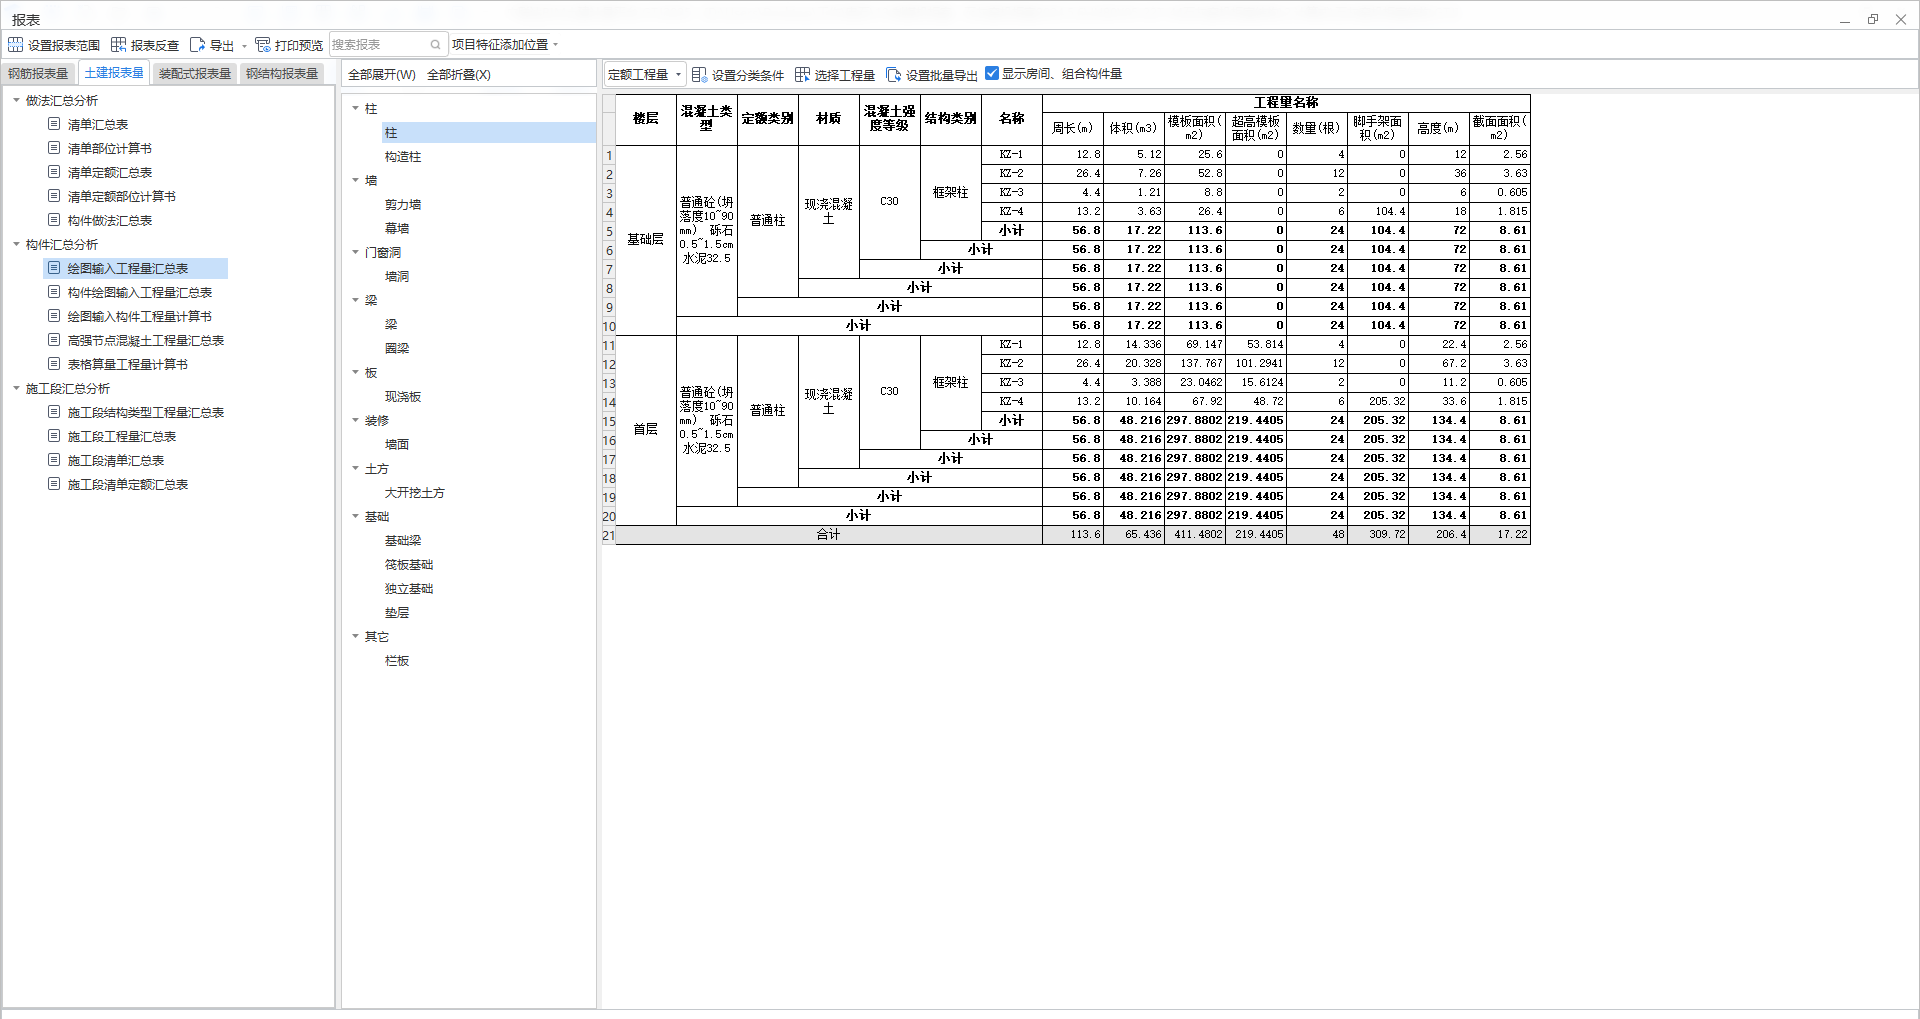Collapse the 基础 category node
Viewport: 1920px width, 1019px height.
click(355, 516)
